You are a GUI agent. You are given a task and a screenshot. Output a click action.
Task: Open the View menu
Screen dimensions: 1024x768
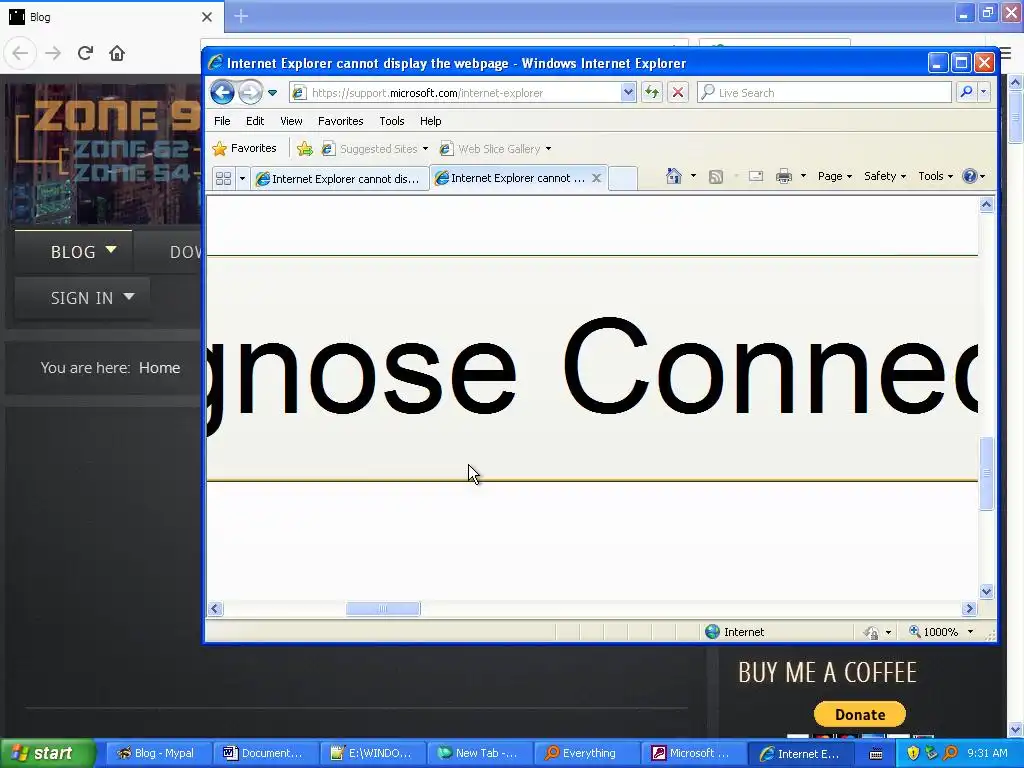(291, 121)
